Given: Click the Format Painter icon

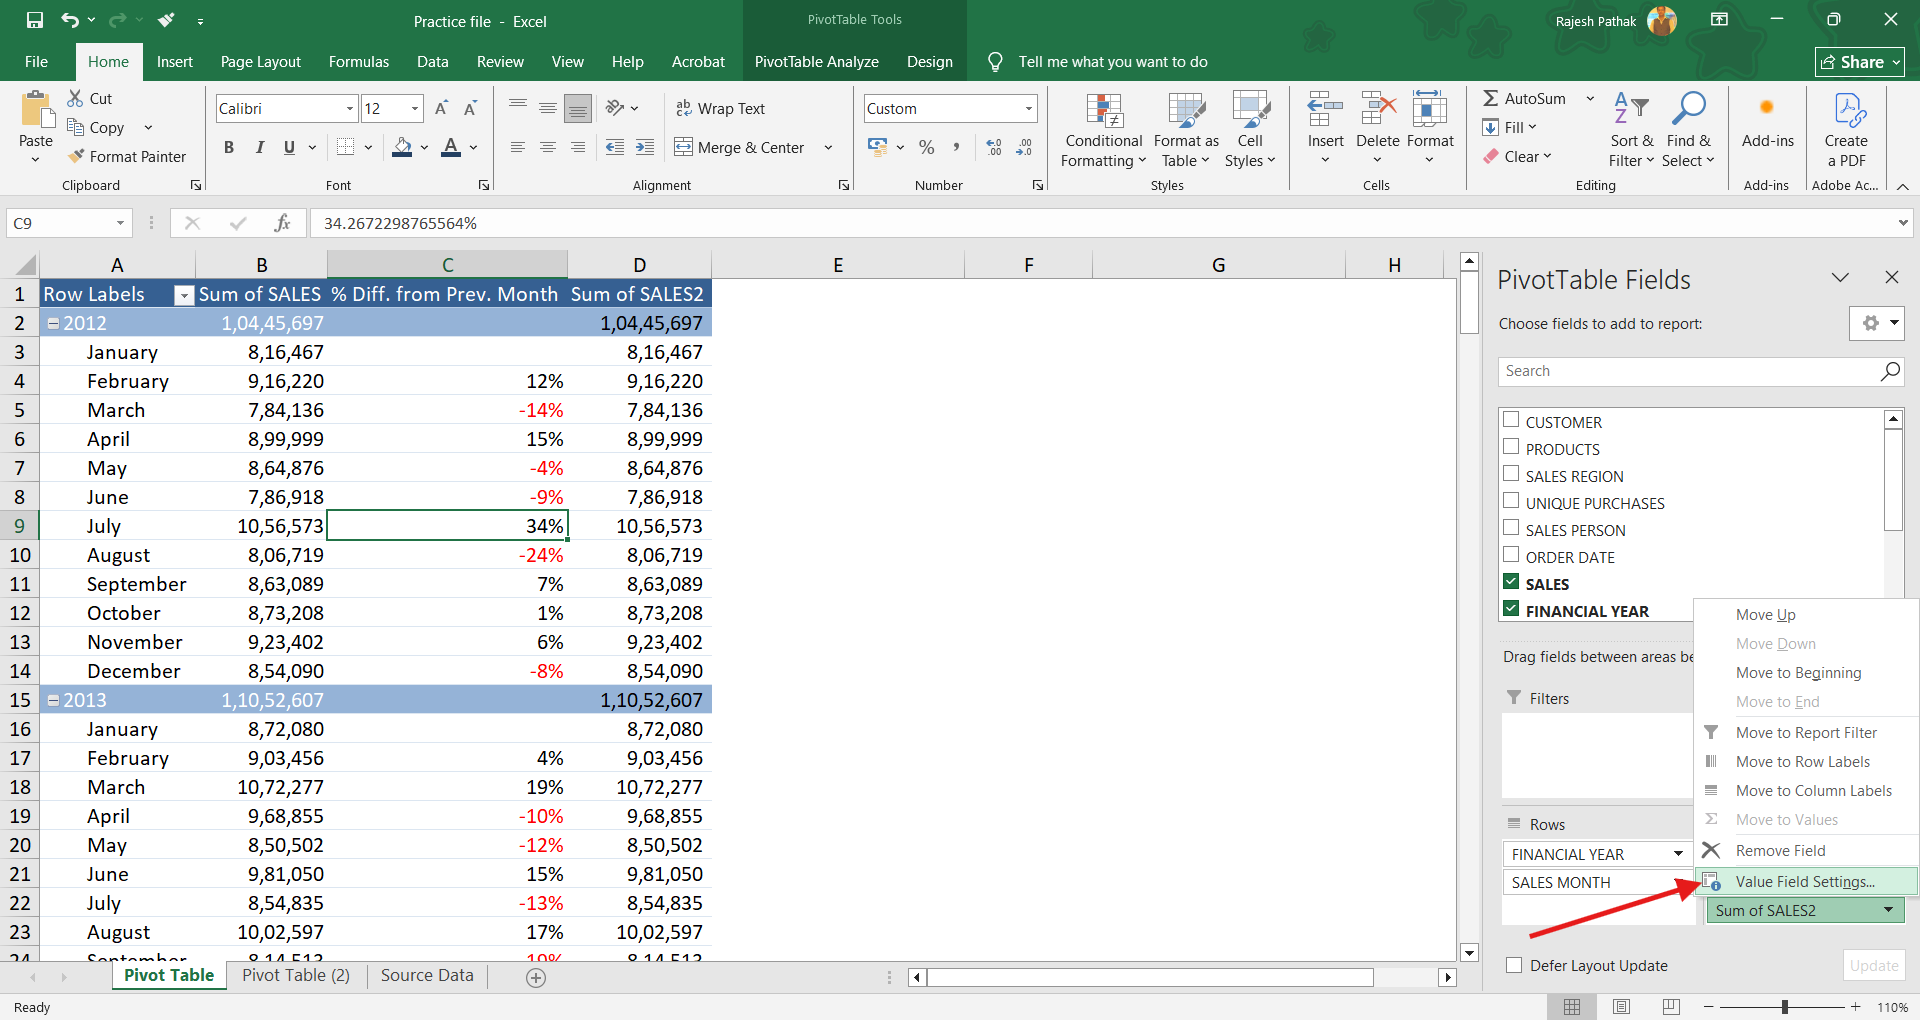Looking at the screenshot, I should click(77, 157).
